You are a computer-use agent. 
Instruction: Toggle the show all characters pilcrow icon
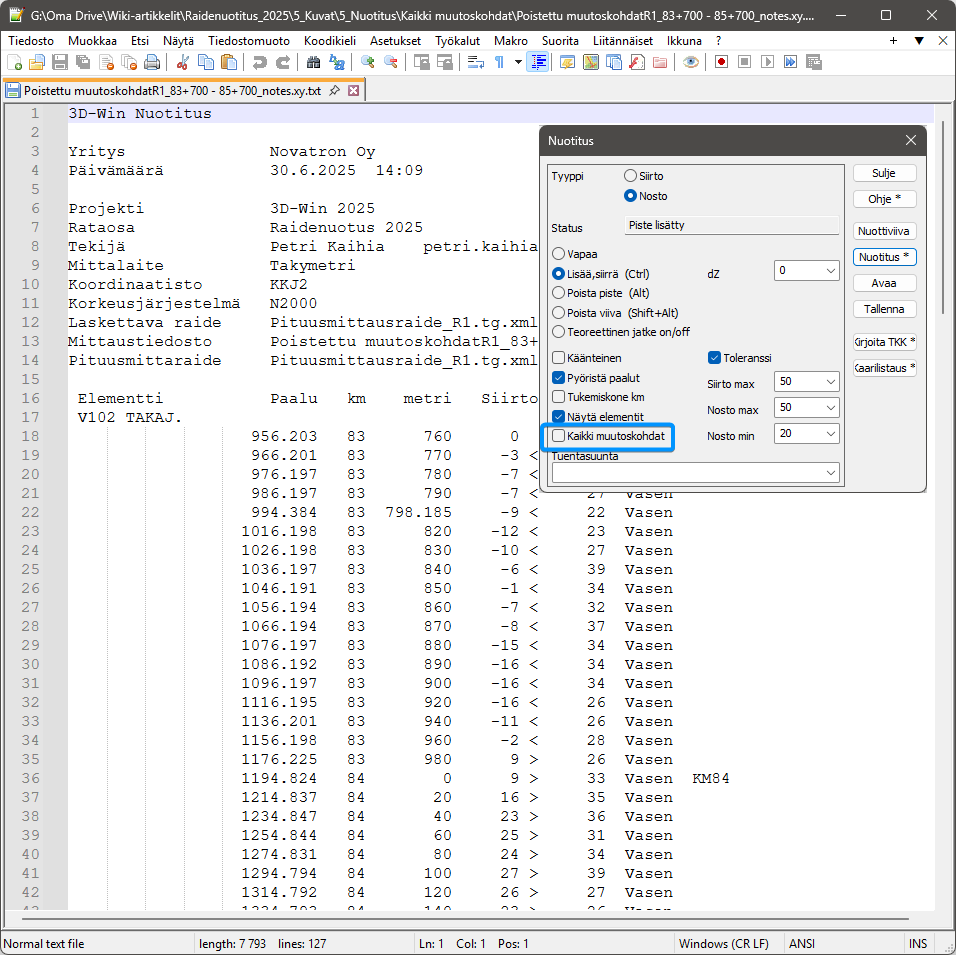coord(499,62)
